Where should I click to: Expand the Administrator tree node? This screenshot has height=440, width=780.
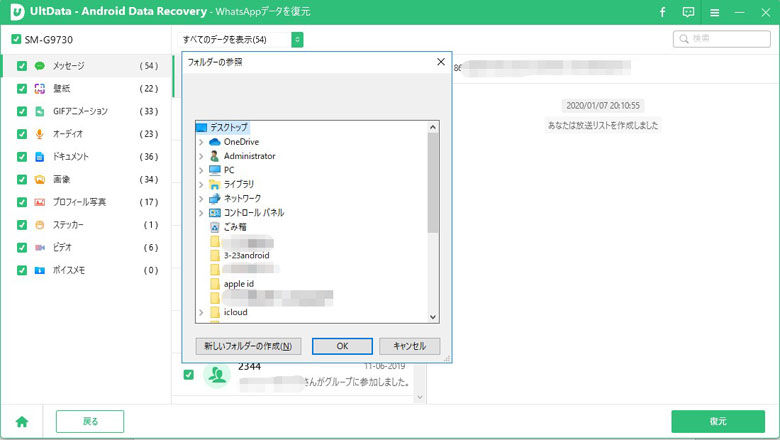click(201, 156)
